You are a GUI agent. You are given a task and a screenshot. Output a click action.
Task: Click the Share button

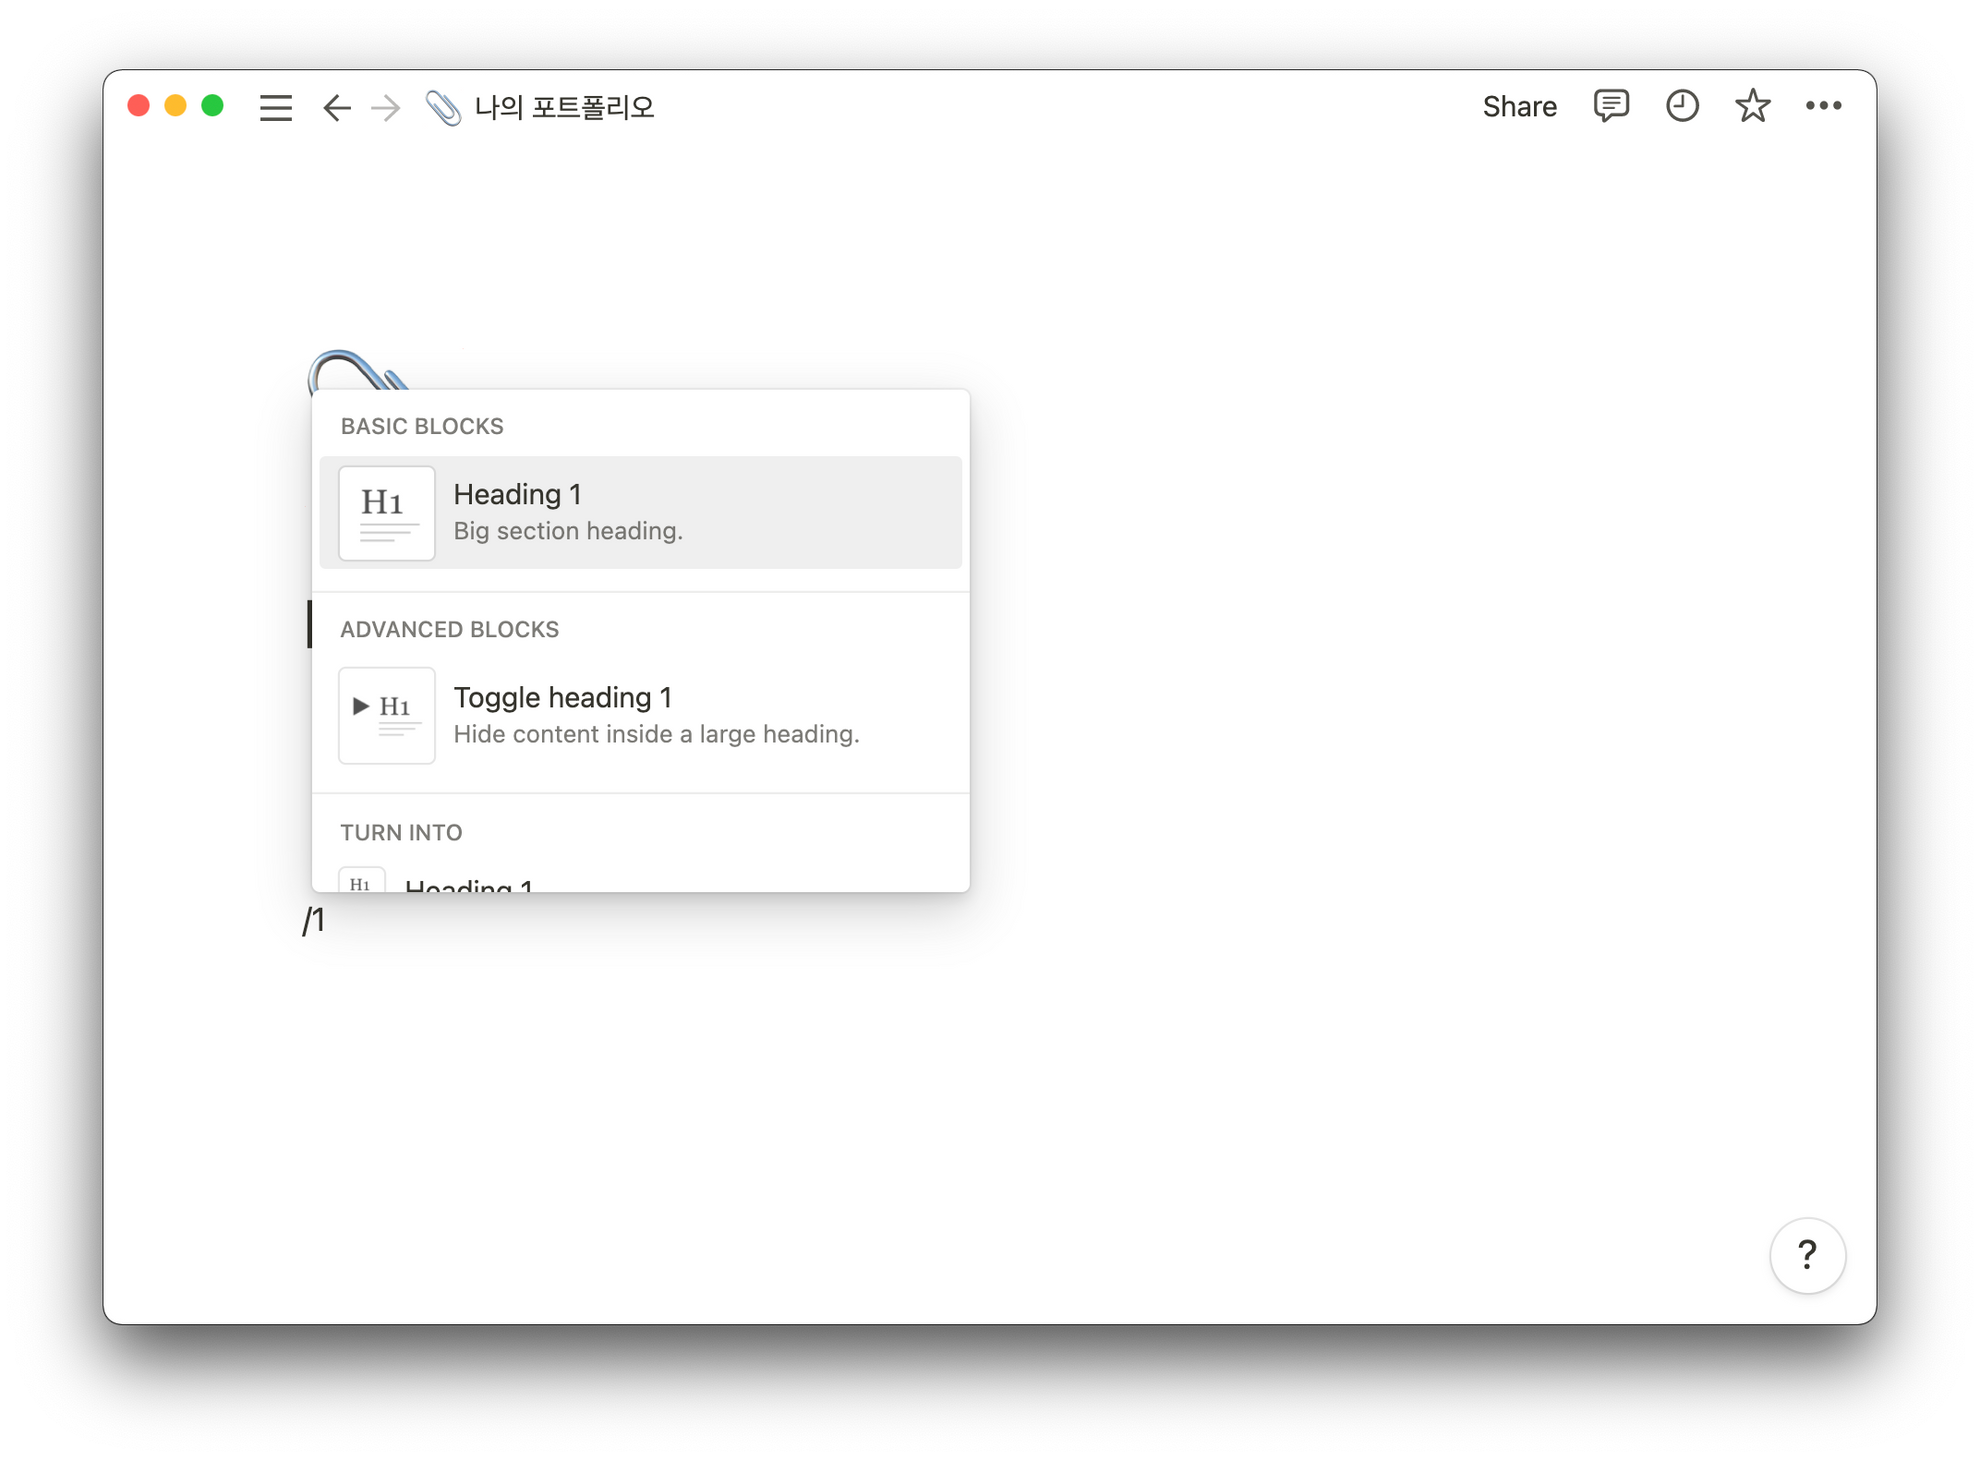(1519, 106)
